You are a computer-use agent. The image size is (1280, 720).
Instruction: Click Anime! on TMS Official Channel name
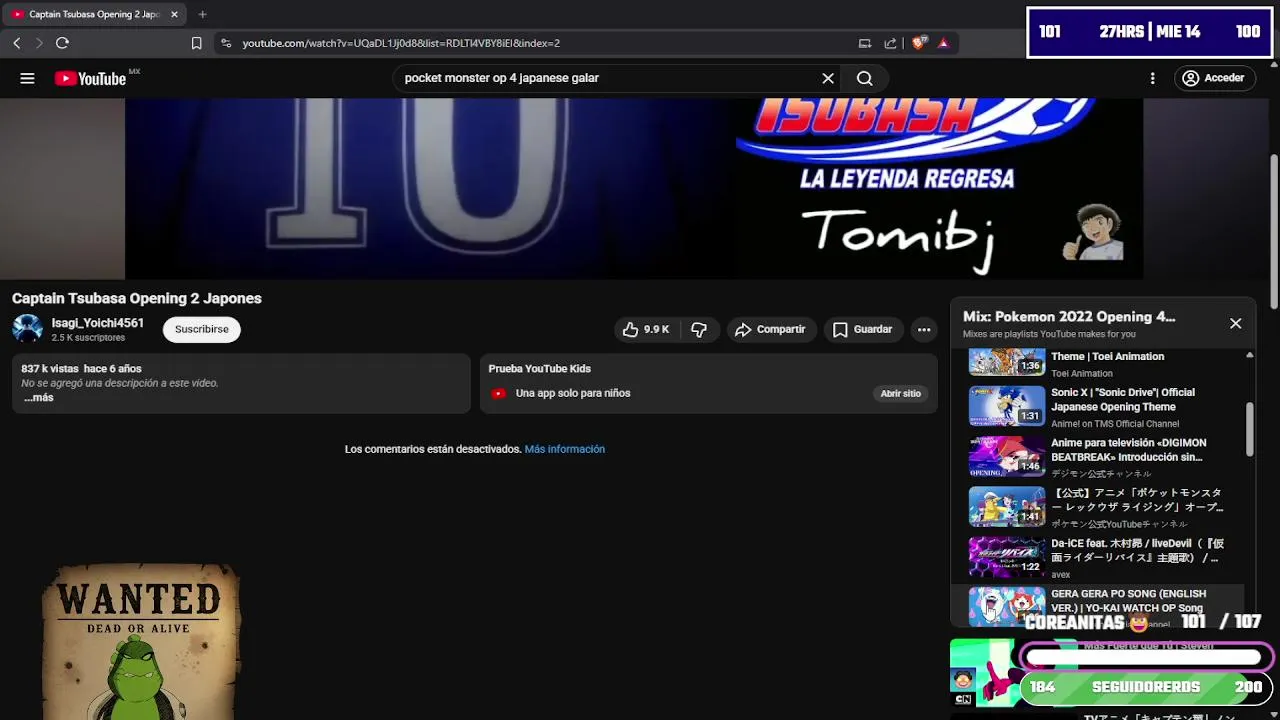(x=1115, y=424)
